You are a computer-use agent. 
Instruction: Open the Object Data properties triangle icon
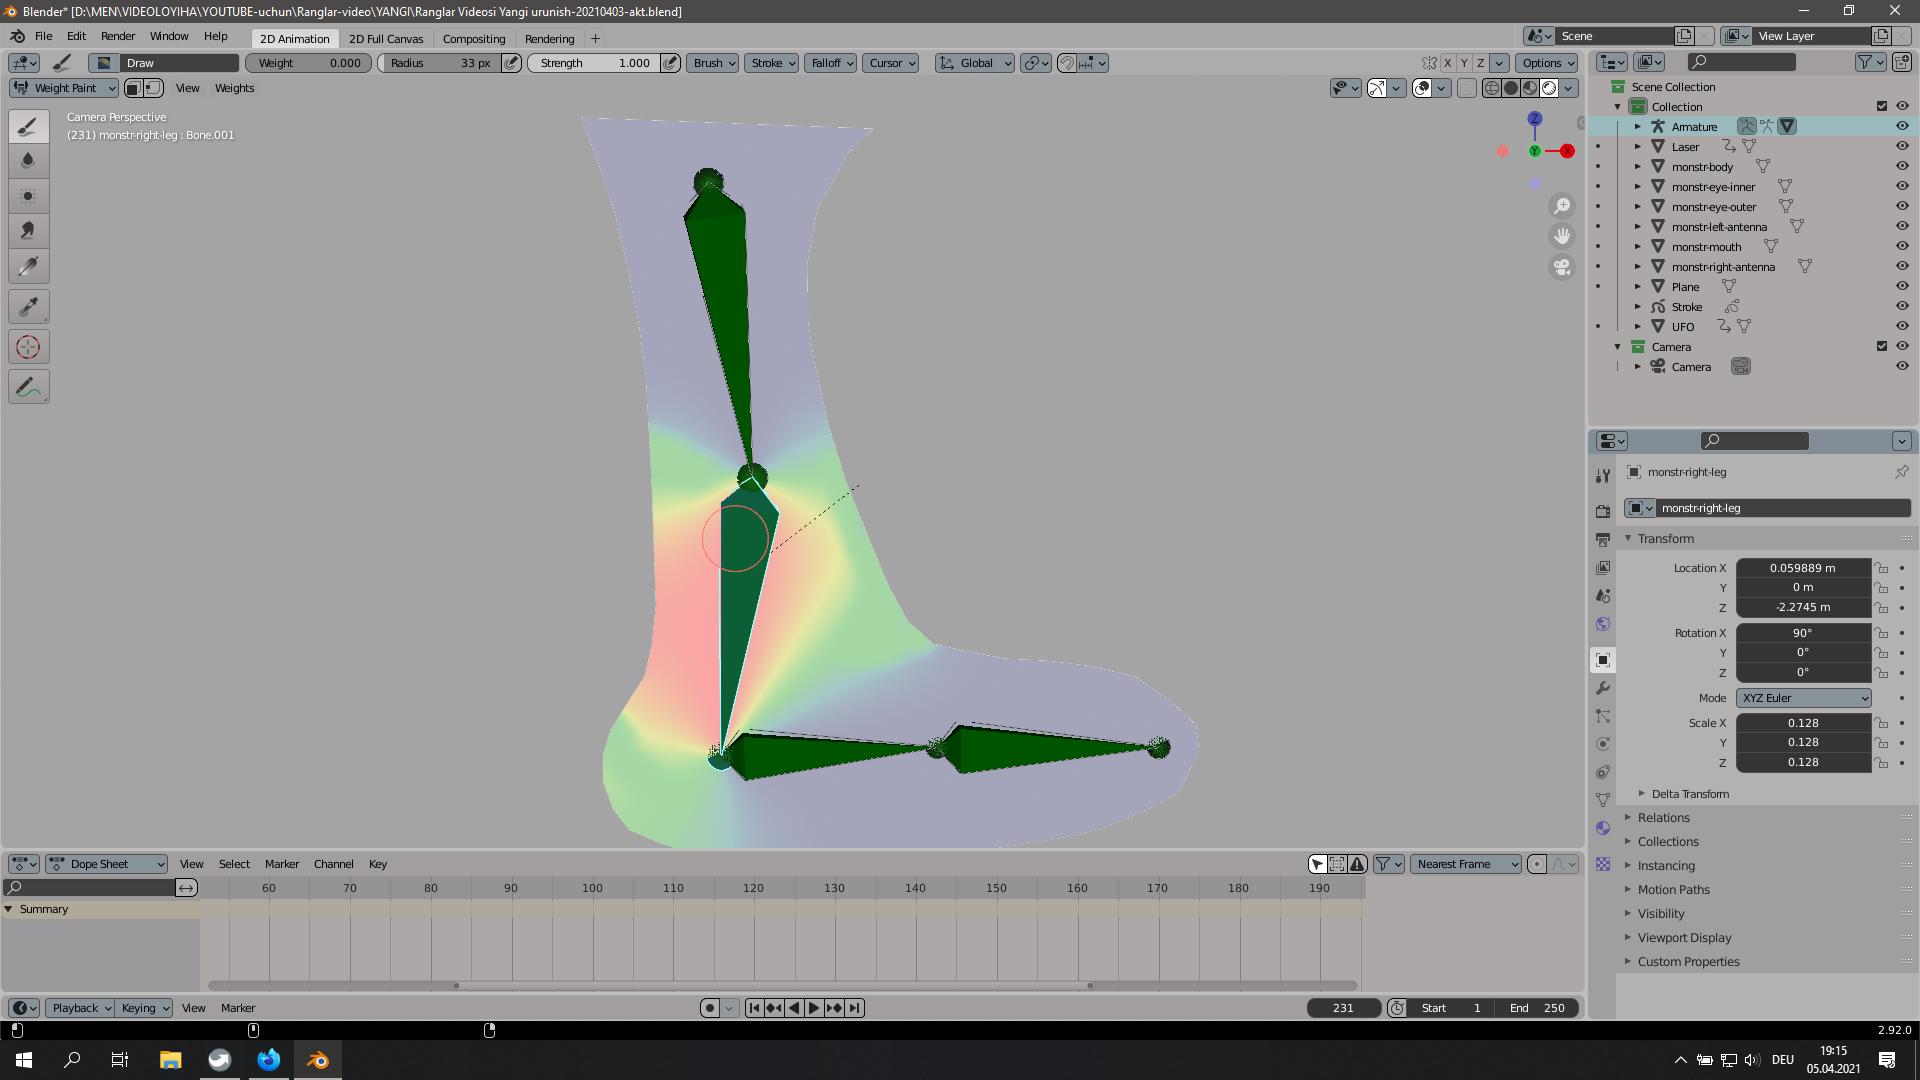point(1603,800)
